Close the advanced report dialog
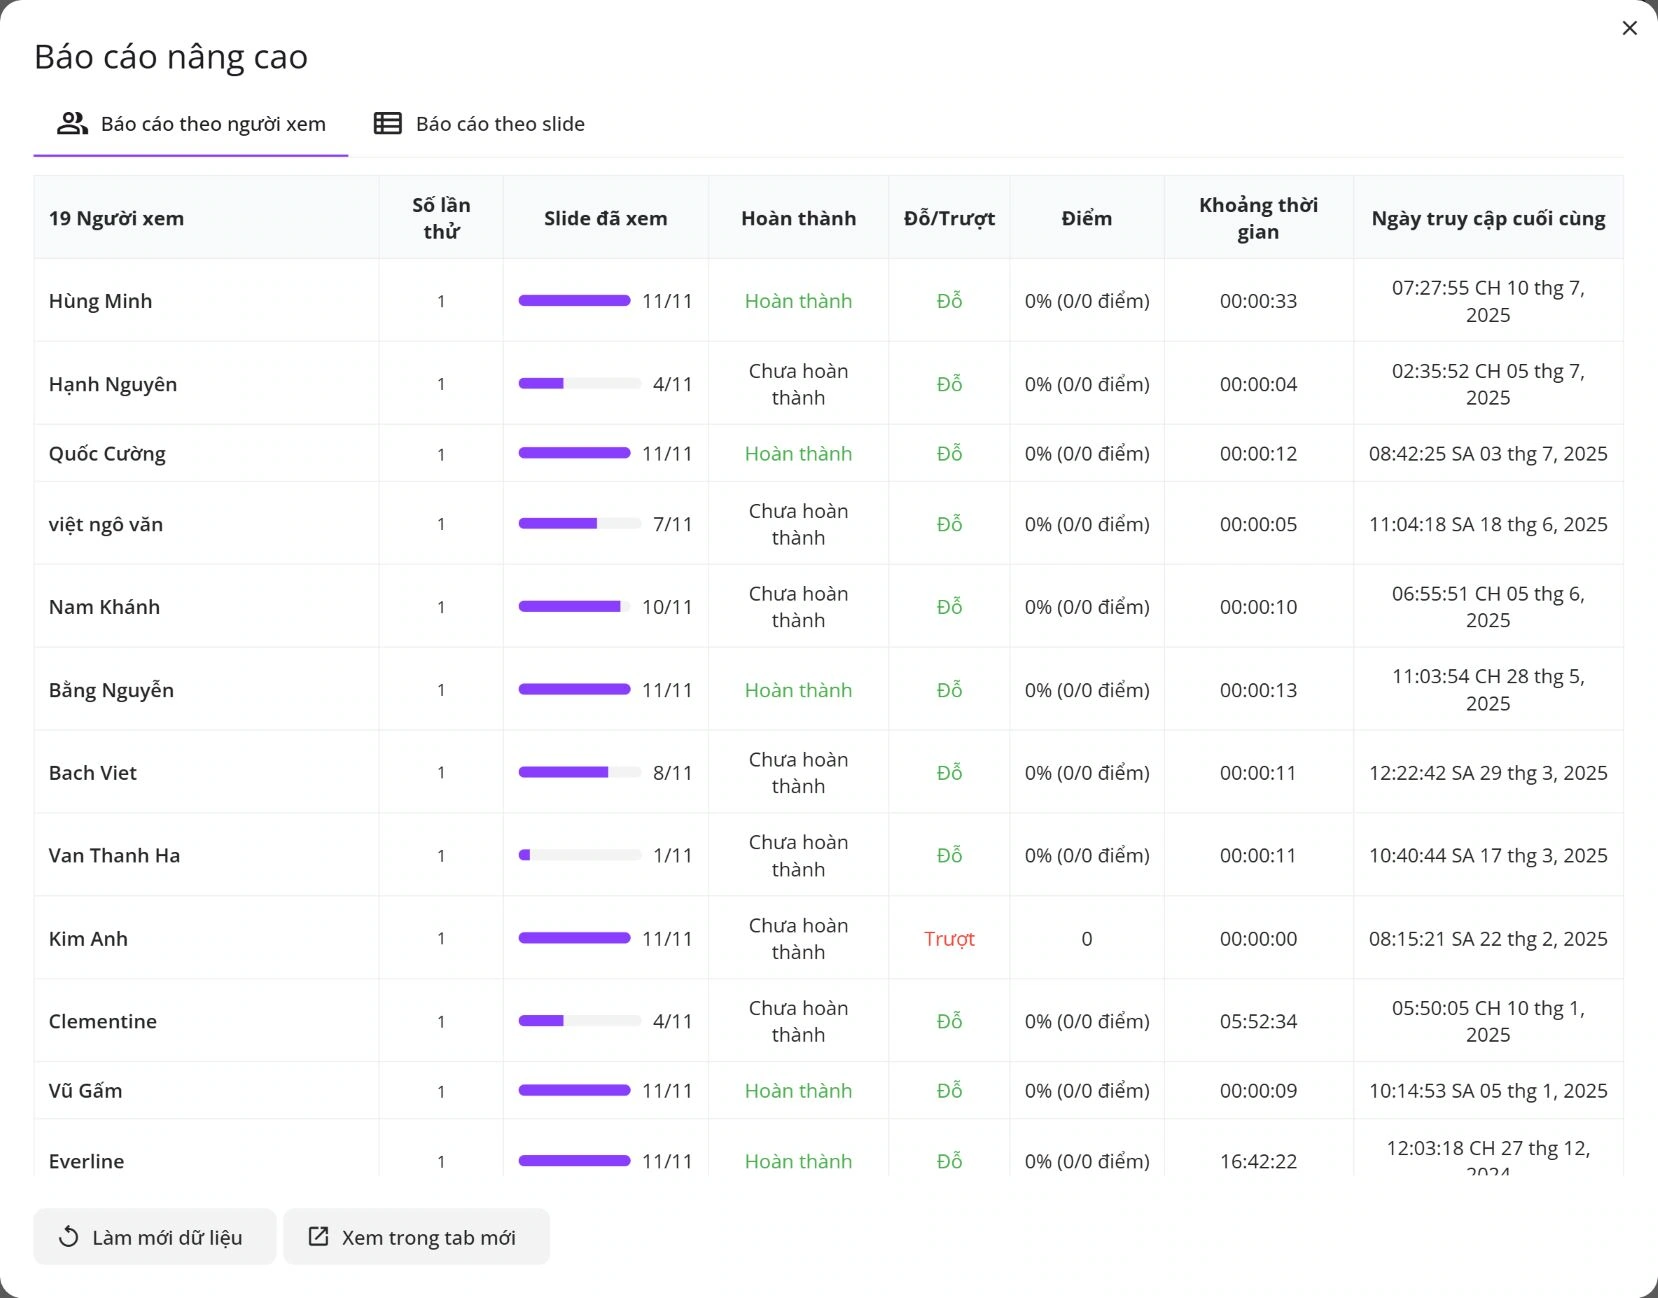 pos(1629,28)
